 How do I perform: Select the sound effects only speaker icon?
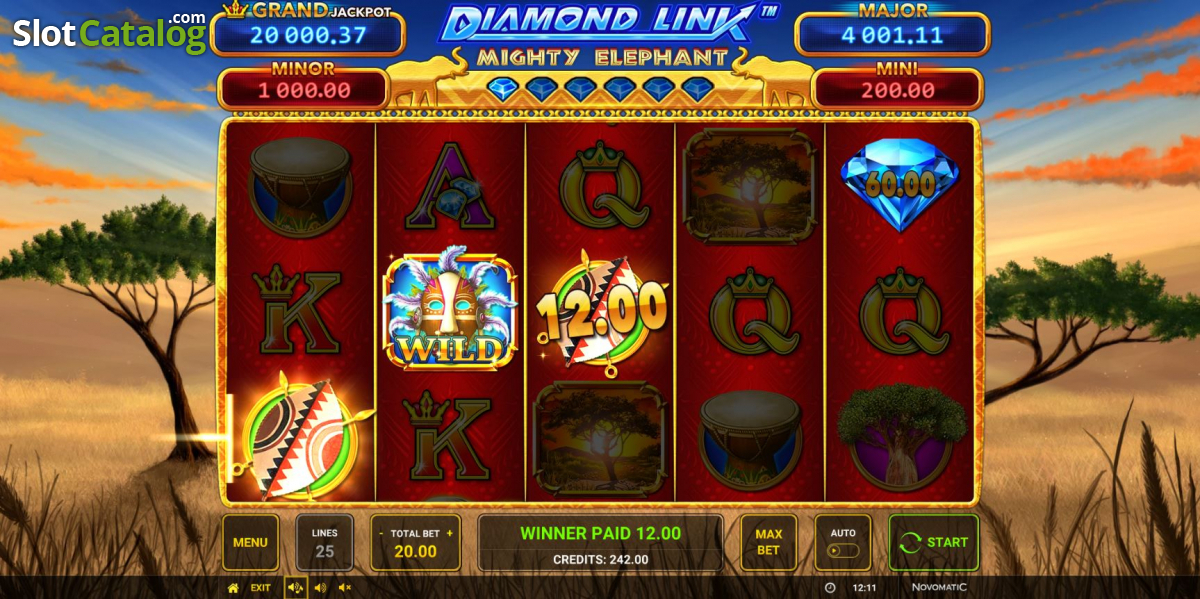tap(320, 588)
